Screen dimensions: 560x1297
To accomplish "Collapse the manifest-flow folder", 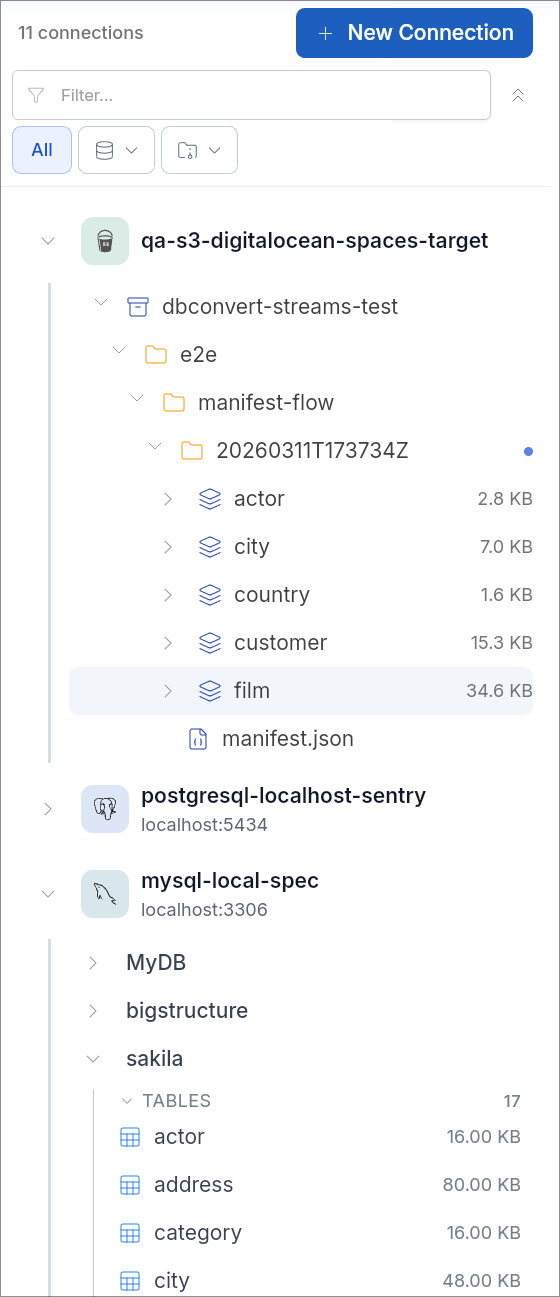I will click(x=137, y=398).
